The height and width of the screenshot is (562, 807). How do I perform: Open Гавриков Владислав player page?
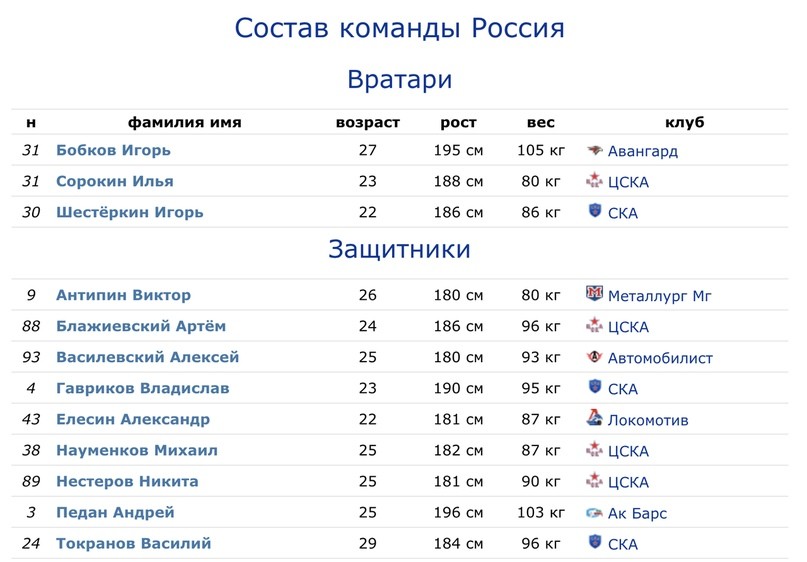pos(143,388)
